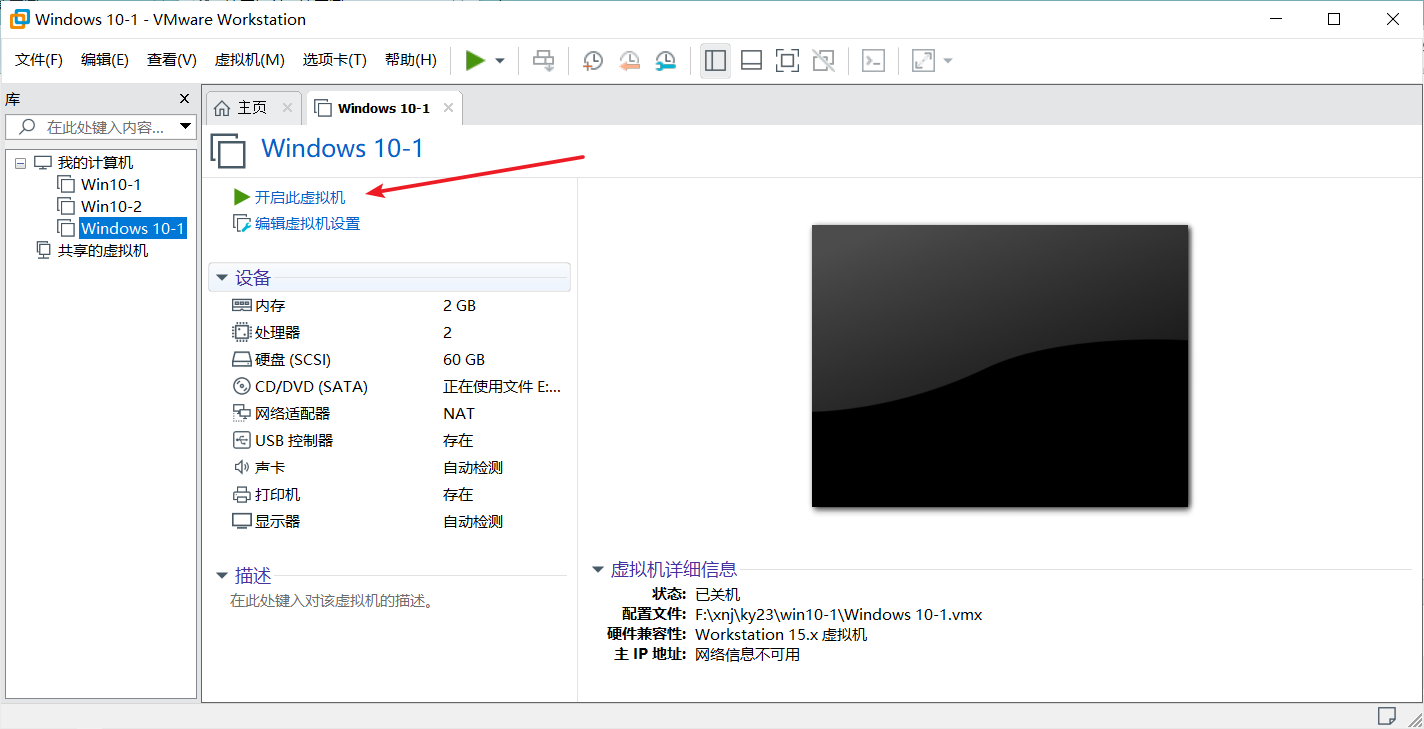Click Workstation 15.x 虚拟机 compatibility text
Viewport: 1424px width, 729px height.
[781, 634]
